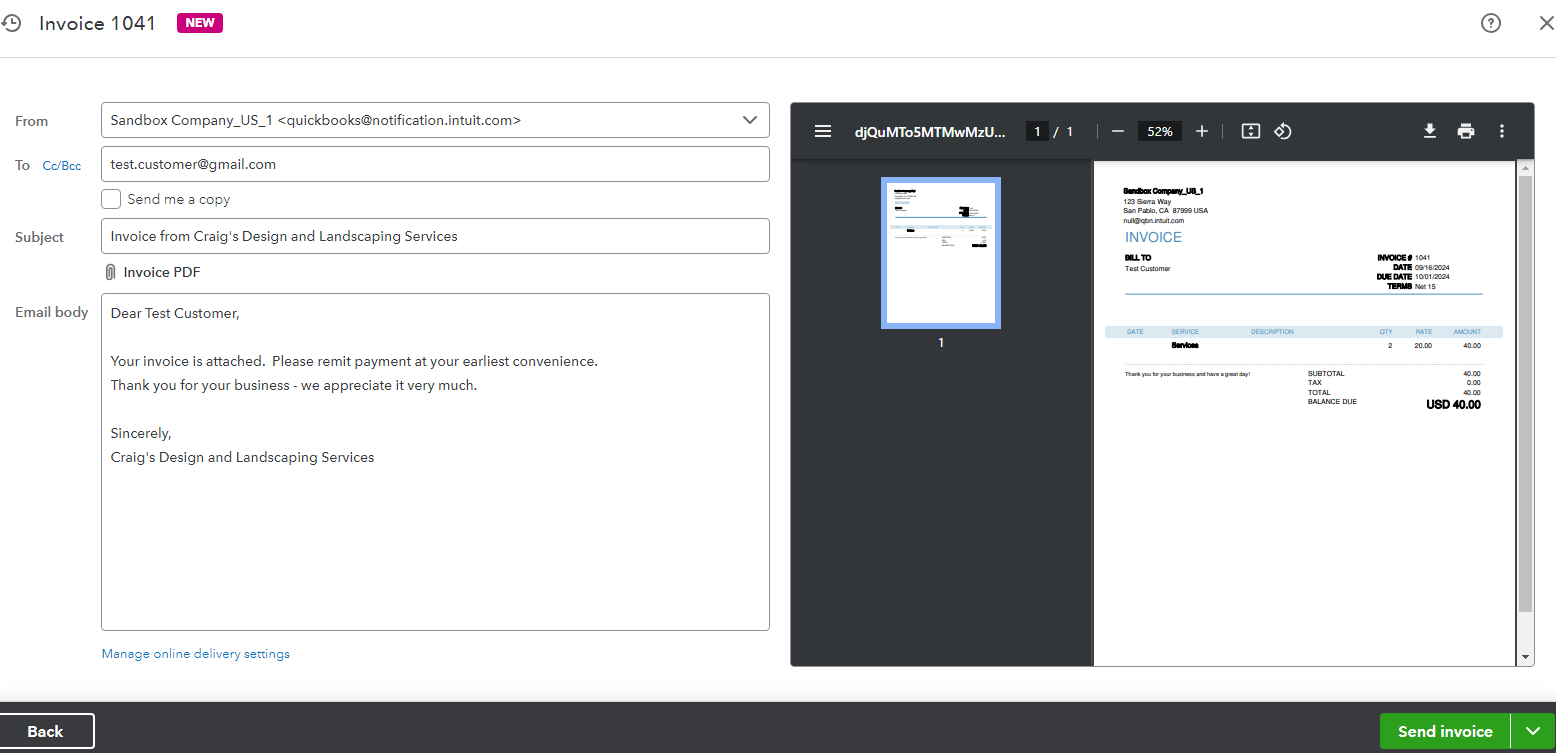Screen dimensions: 1556x753
Task: Click the Back button
Action: click(x=46, y=731)
